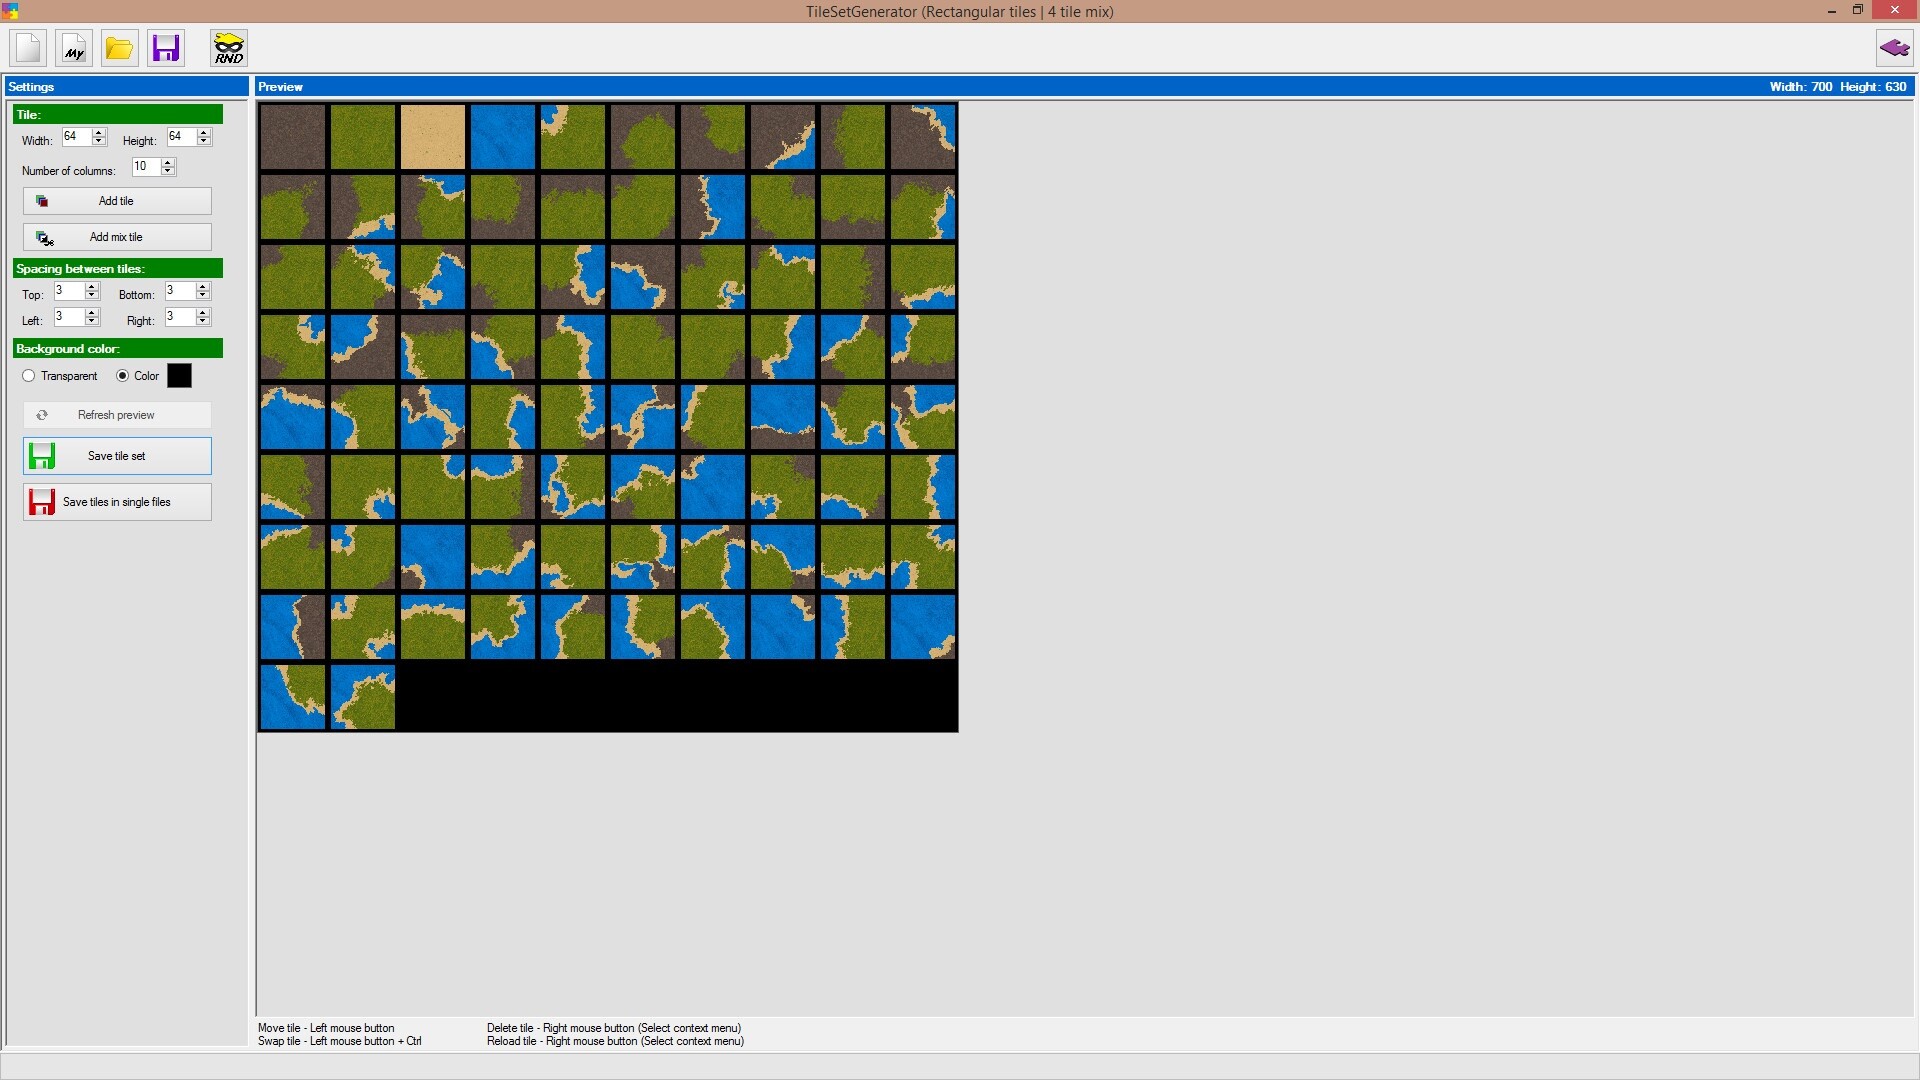Click the new blank document icon
This screenshot has height=1080, width=1920.
tap(28, 48)
